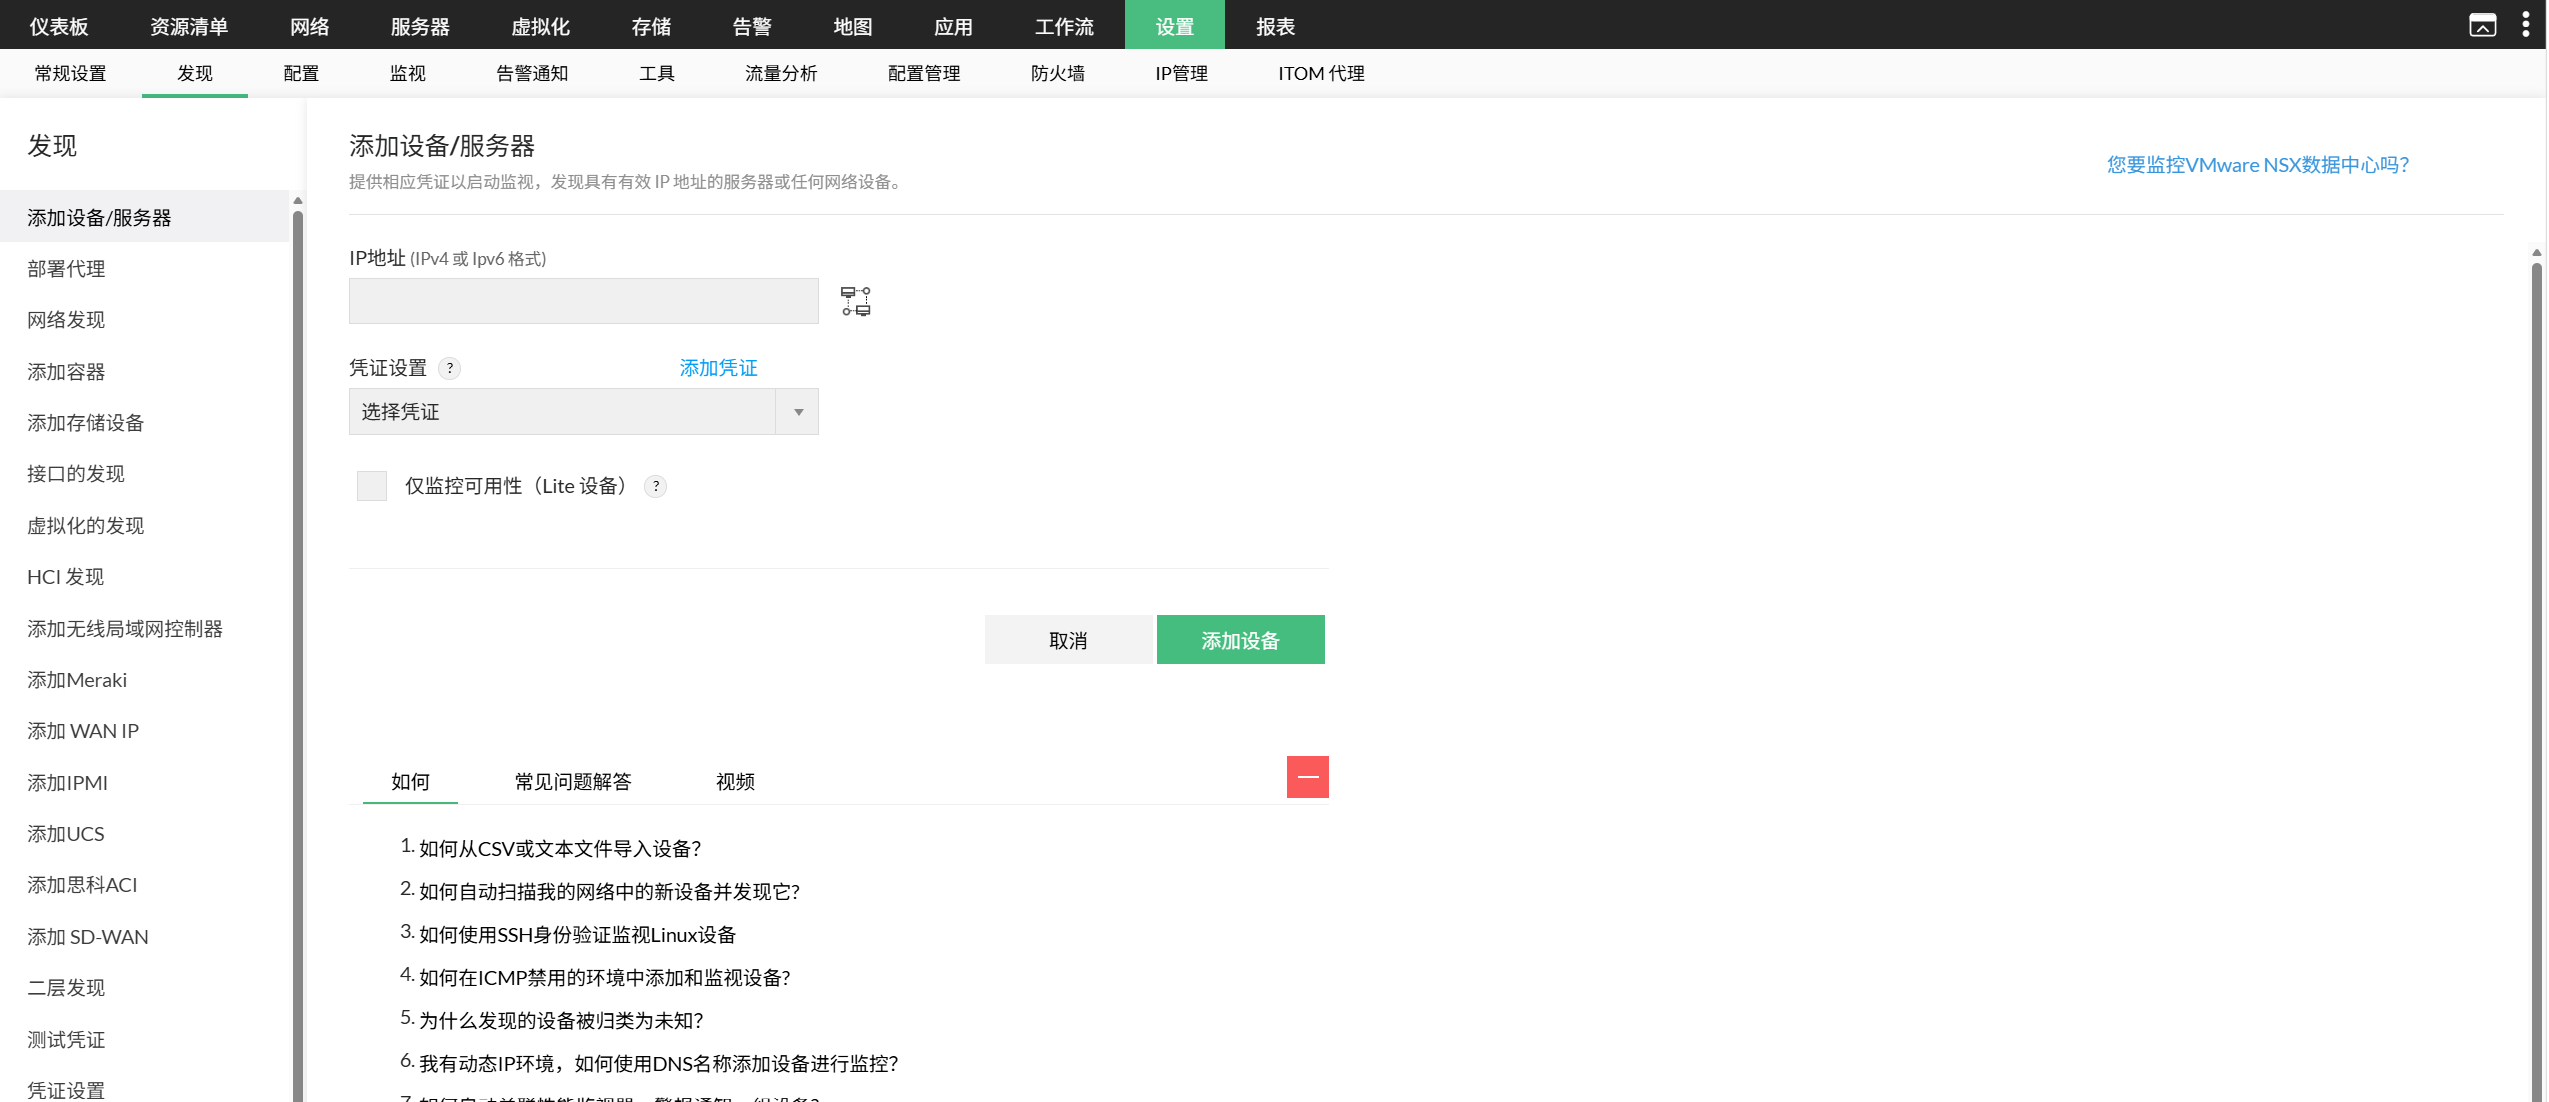The width and height of the screenshot is (2549, 1102).
Task: Click the main content vertical scrollbar
Action: 2536,680
